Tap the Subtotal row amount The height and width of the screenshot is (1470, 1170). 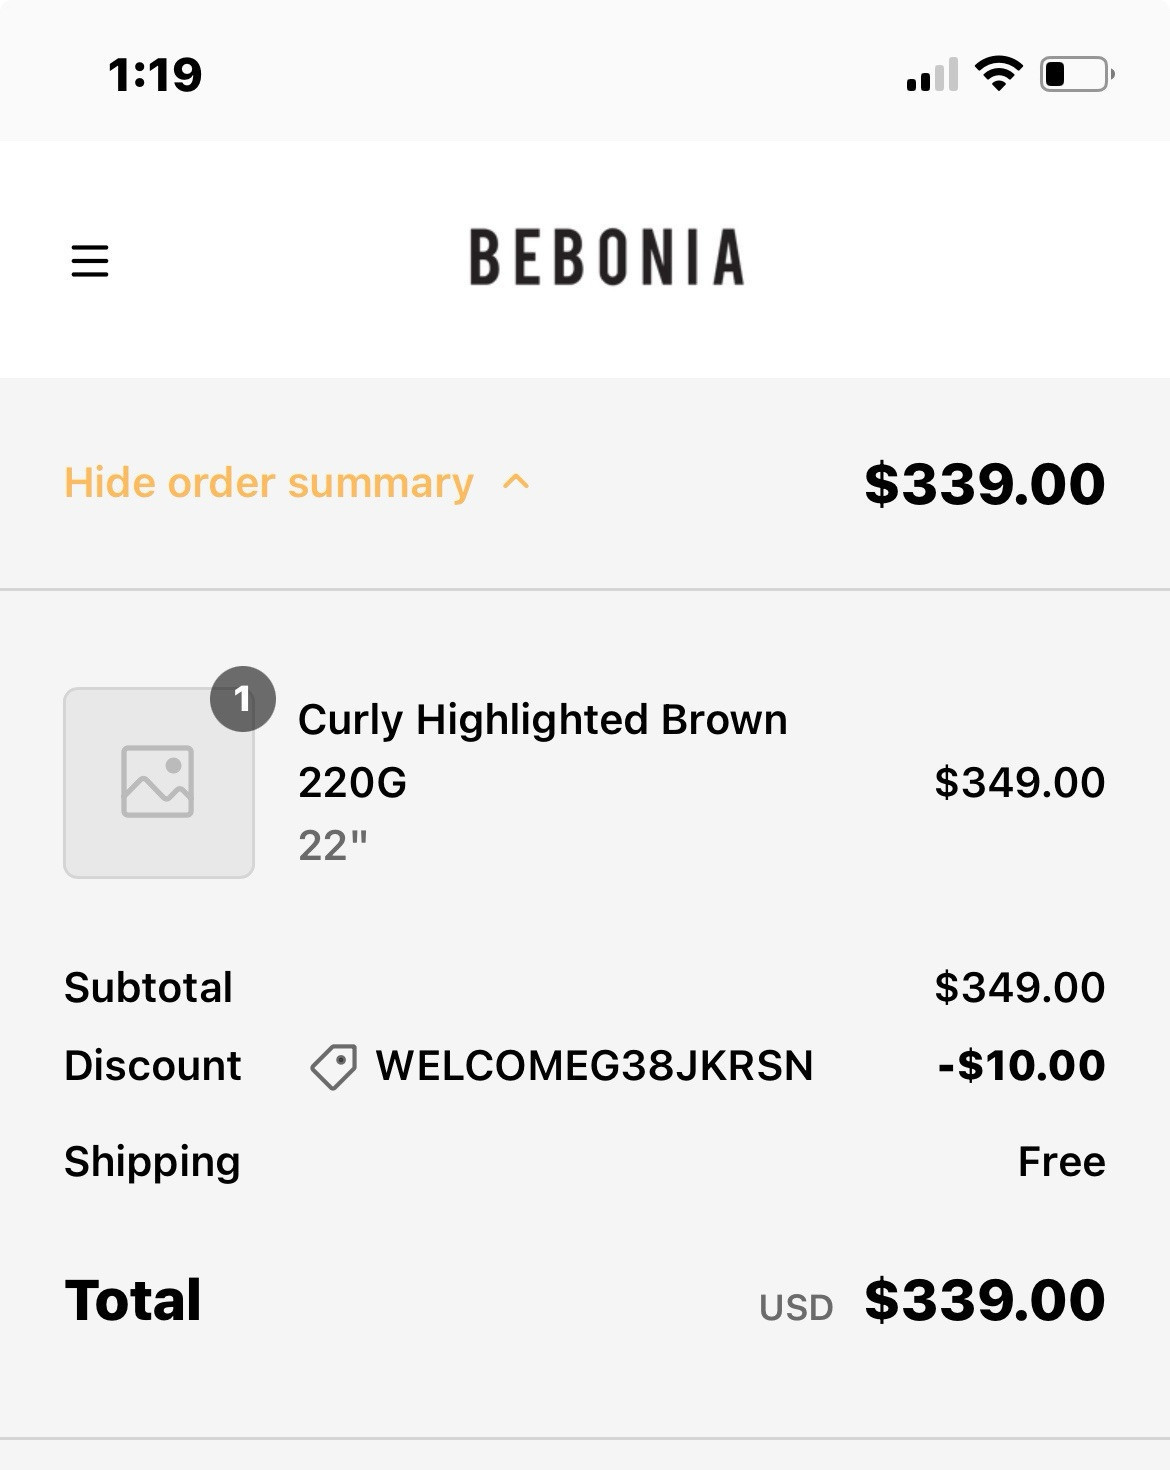point(1020,988)
